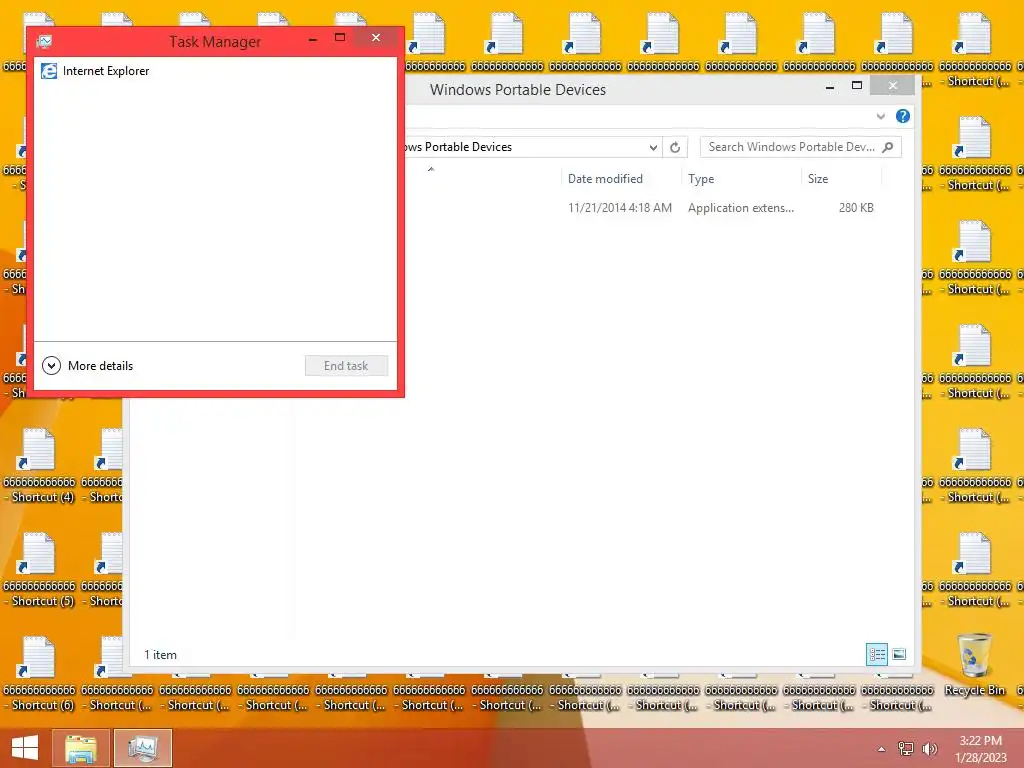This screenshot has width=1024, height=768.
Task: Switch Explorer to details view icon
Action: 877,654
